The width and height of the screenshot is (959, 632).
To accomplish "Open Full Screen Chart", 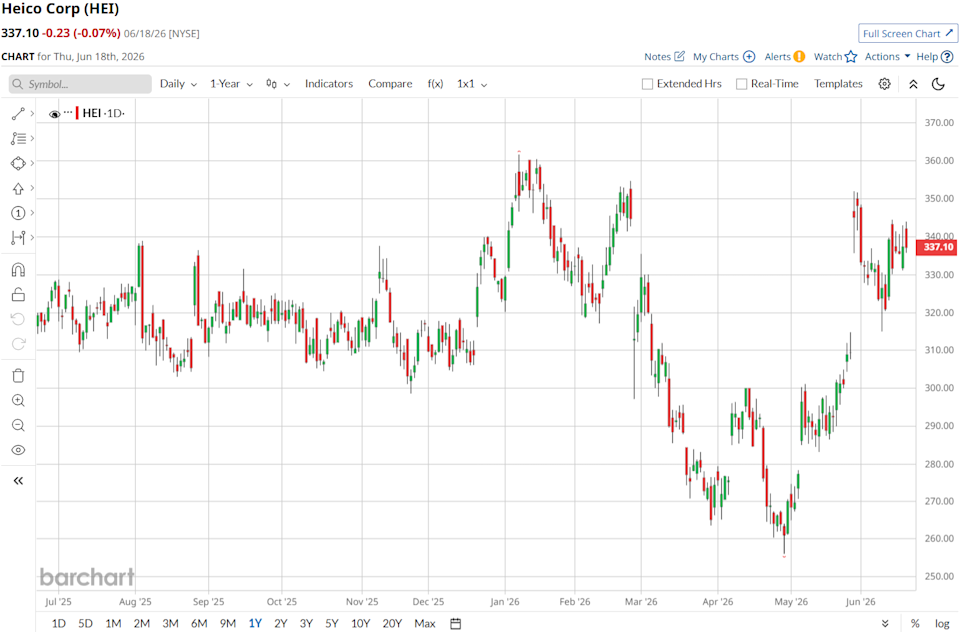I will point(908,34).
